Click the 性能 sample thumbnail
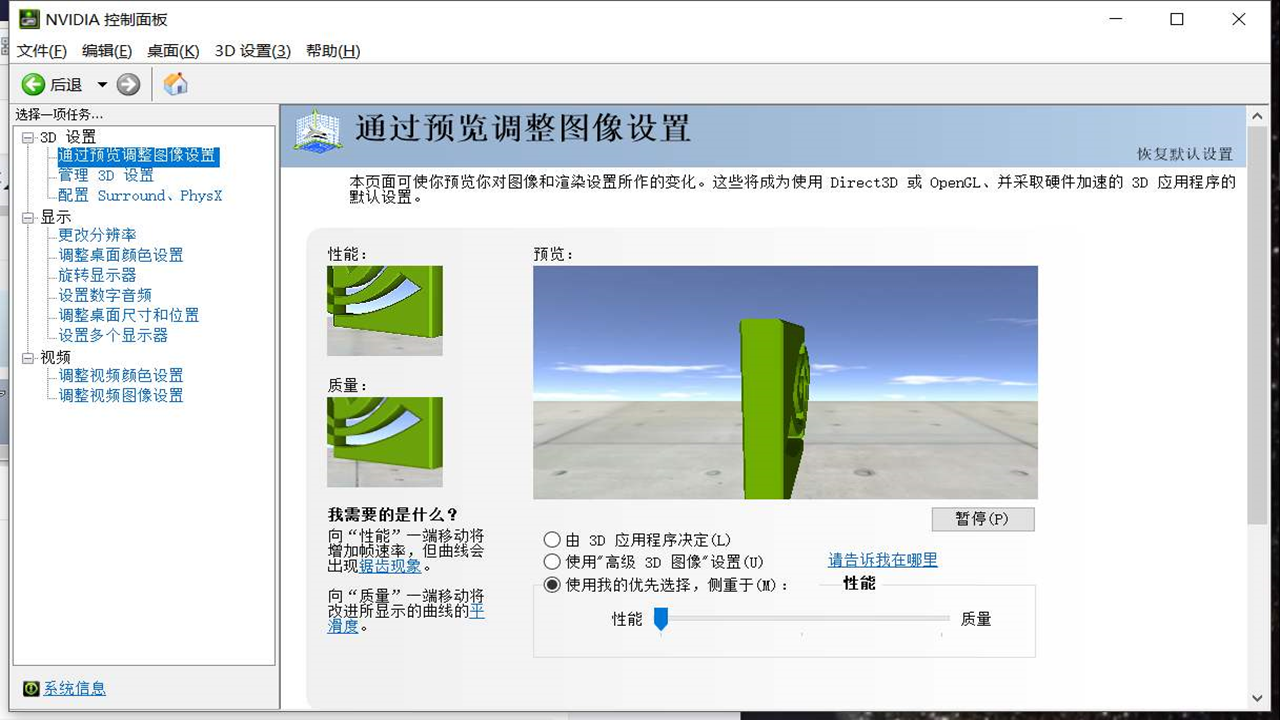 [x=385, y=310]
